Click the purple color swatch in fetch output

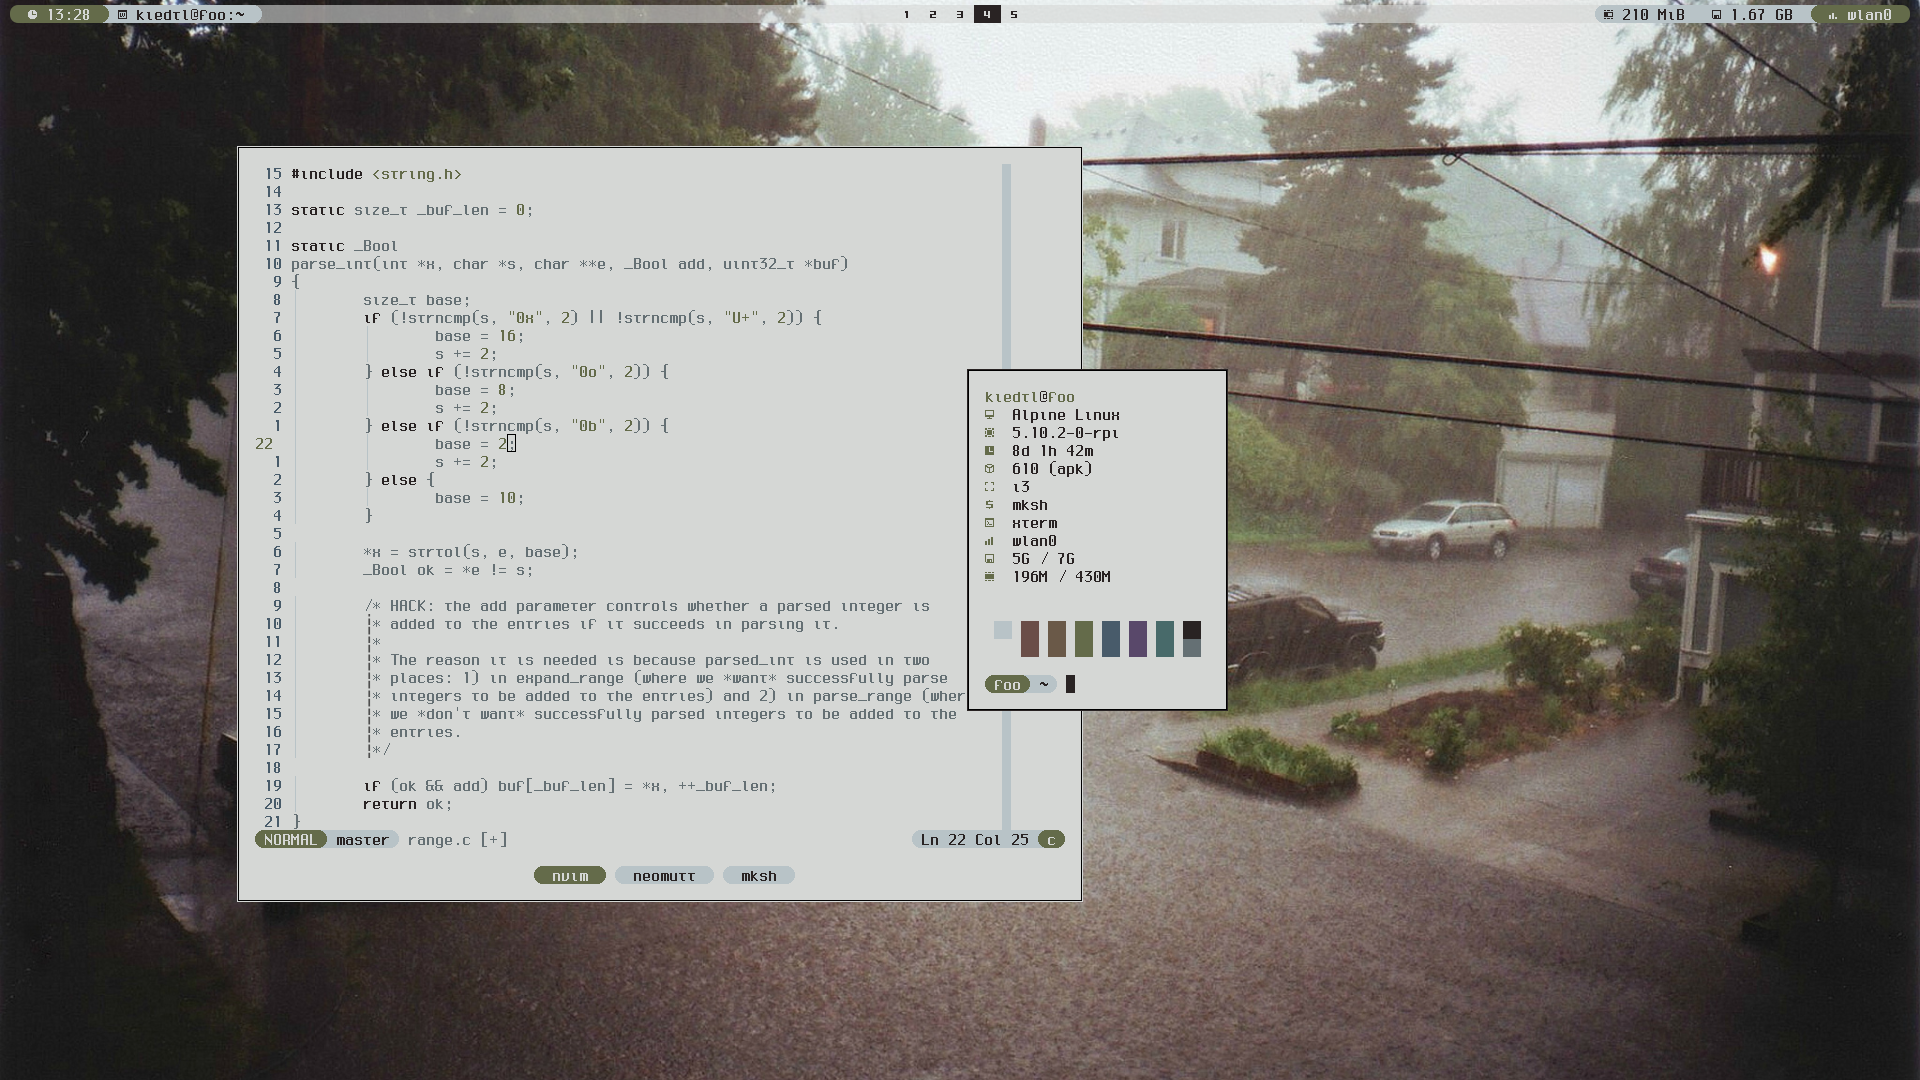click(1137, 638)
